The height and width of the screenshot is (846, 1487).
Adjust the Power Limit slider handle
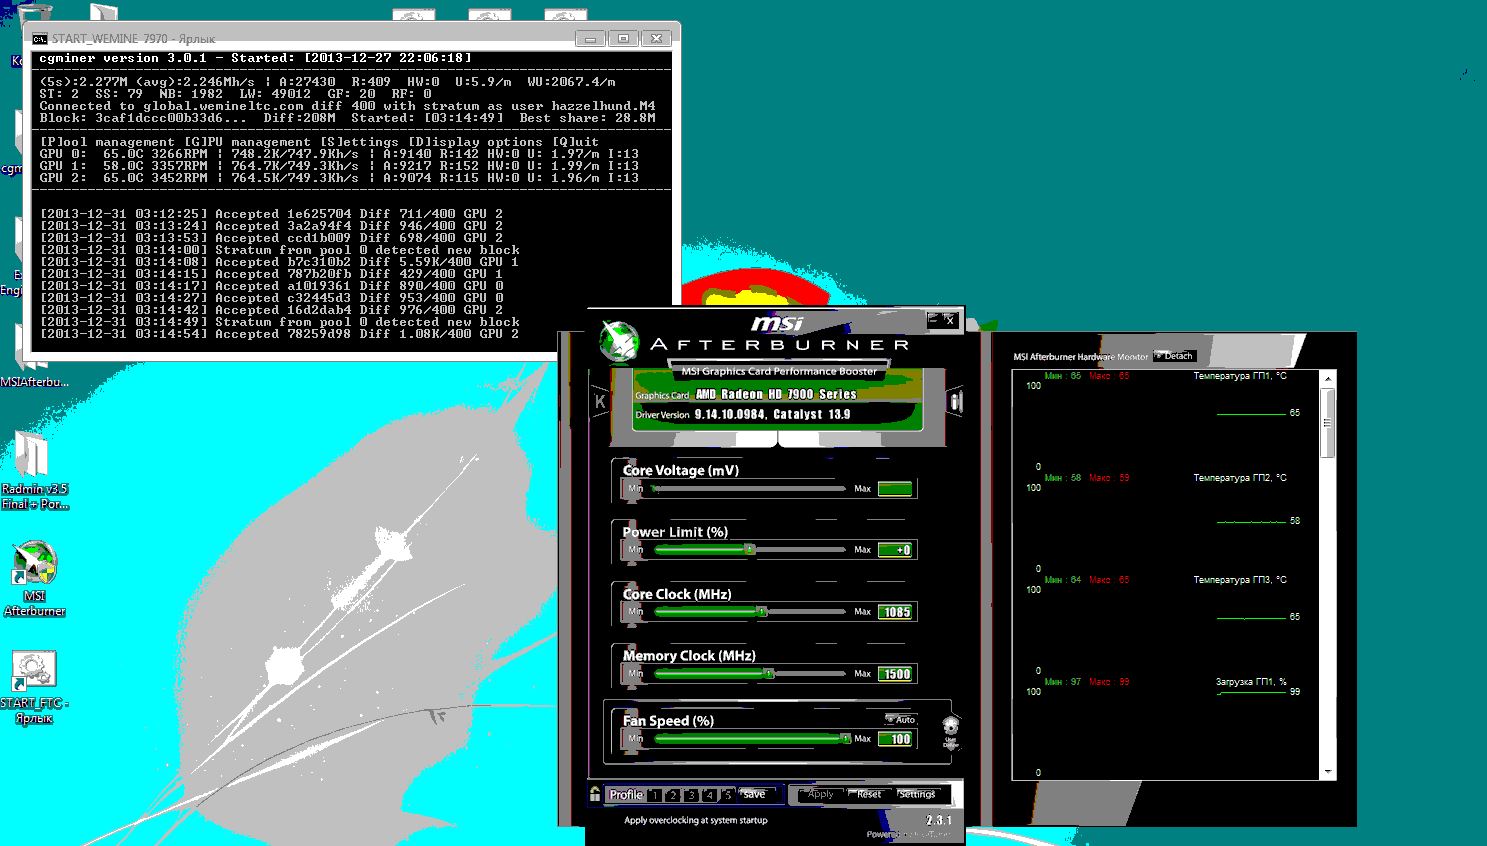click(x=749, y=549)
